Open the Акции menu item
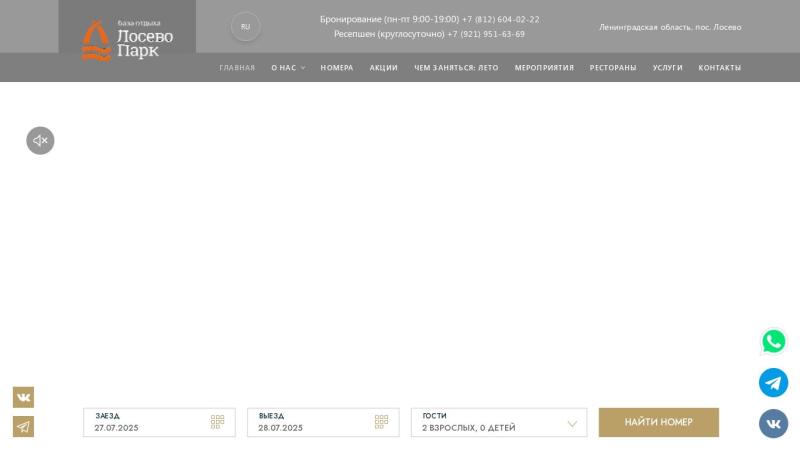The image size is (800, 450). [x=383, y=68]
